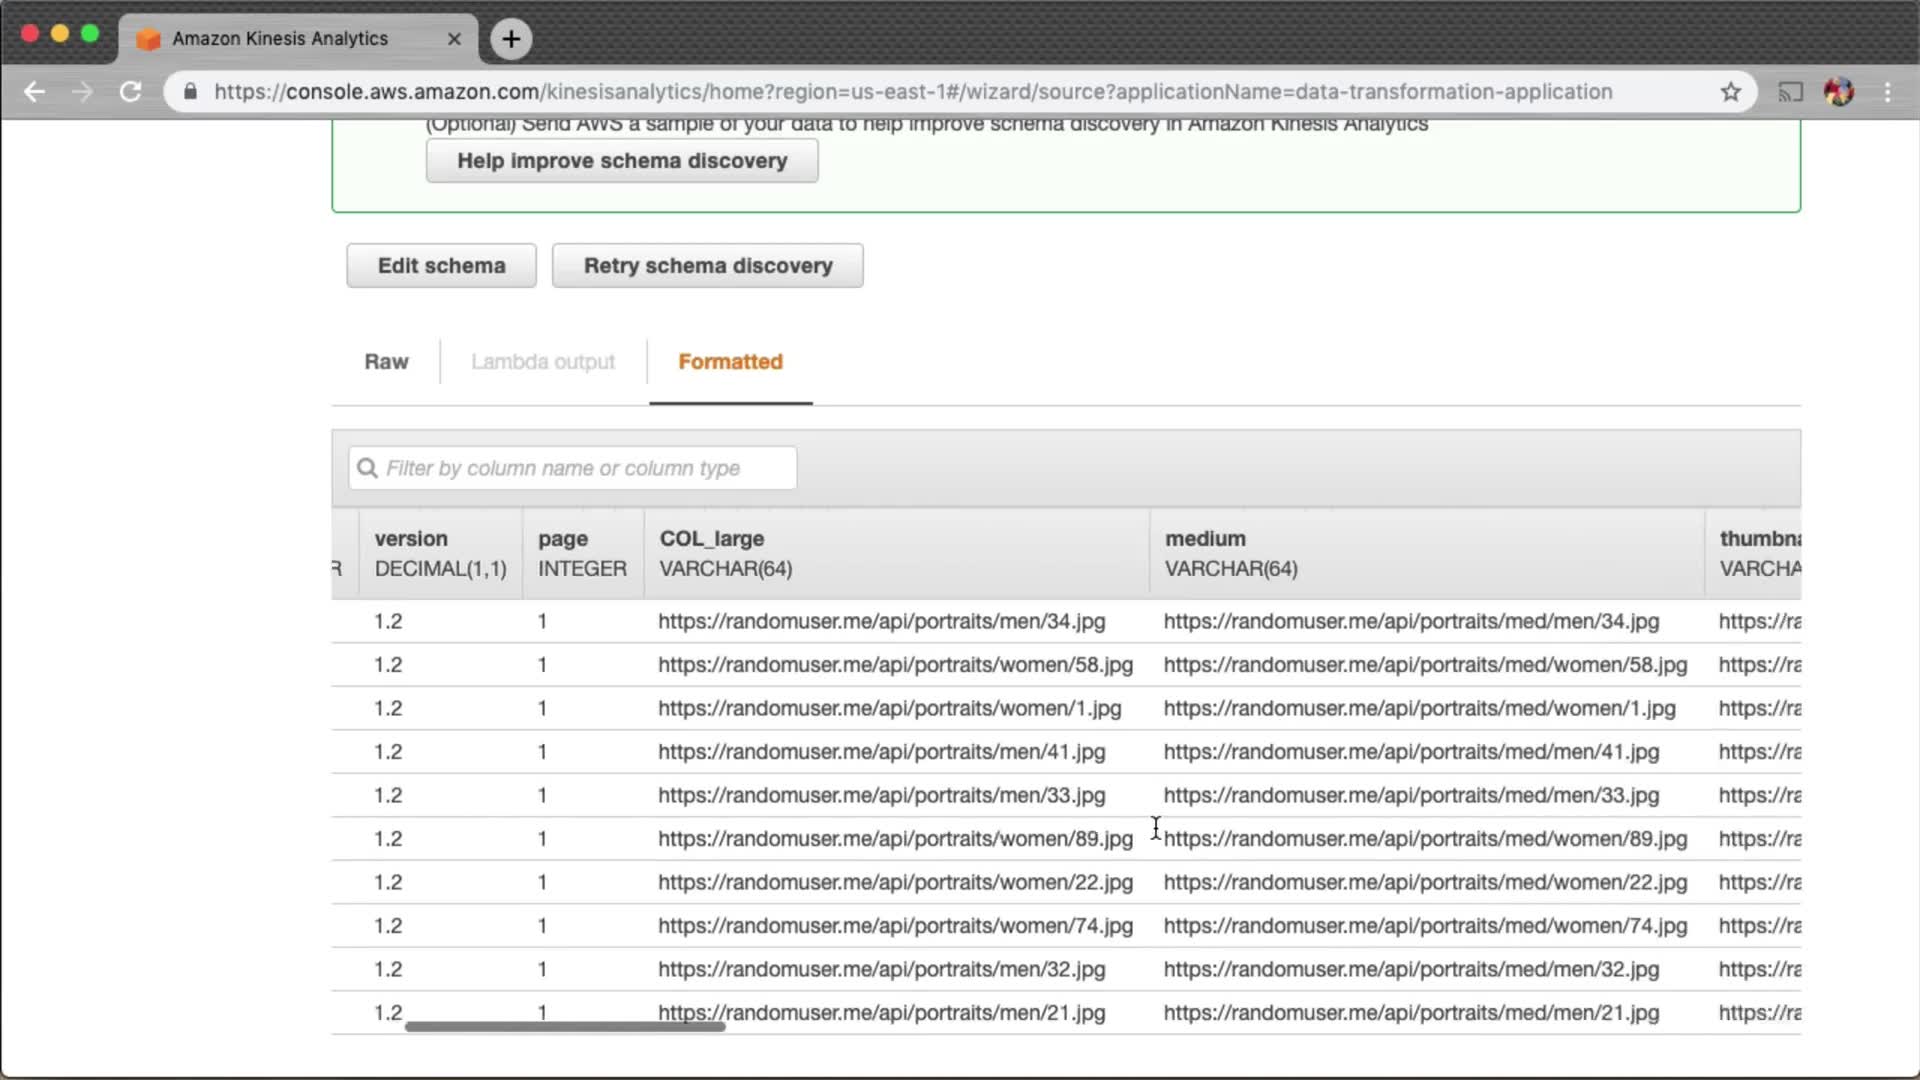Open a new tab with plus icon
This screenshot has height=1080, width=1920.
(x=511, y=39)
